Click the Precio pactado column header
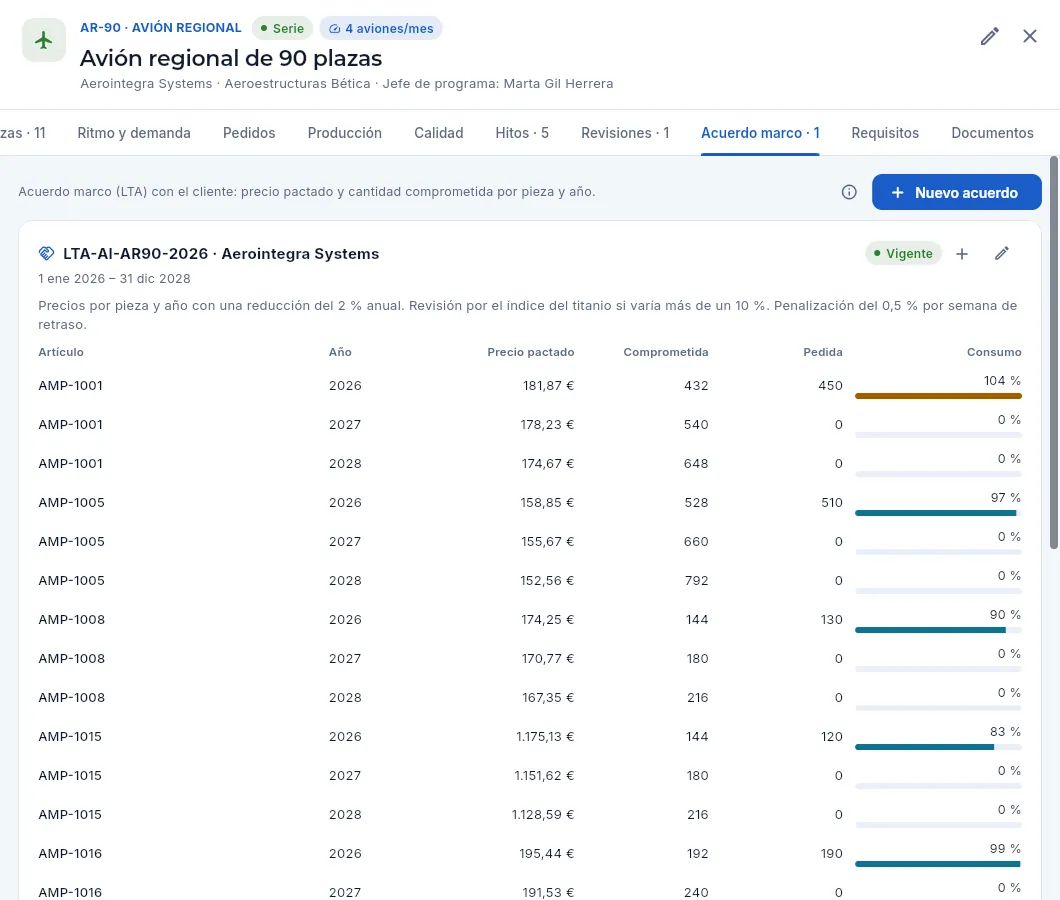 point(531,352)
